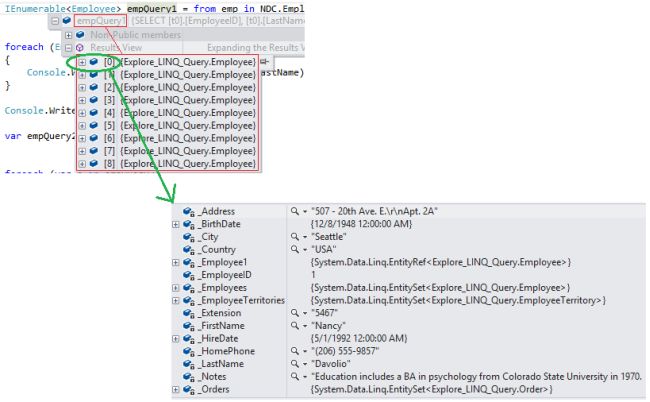Open visualizer dropdown arrow for _HomePhone

coord(305,351)
